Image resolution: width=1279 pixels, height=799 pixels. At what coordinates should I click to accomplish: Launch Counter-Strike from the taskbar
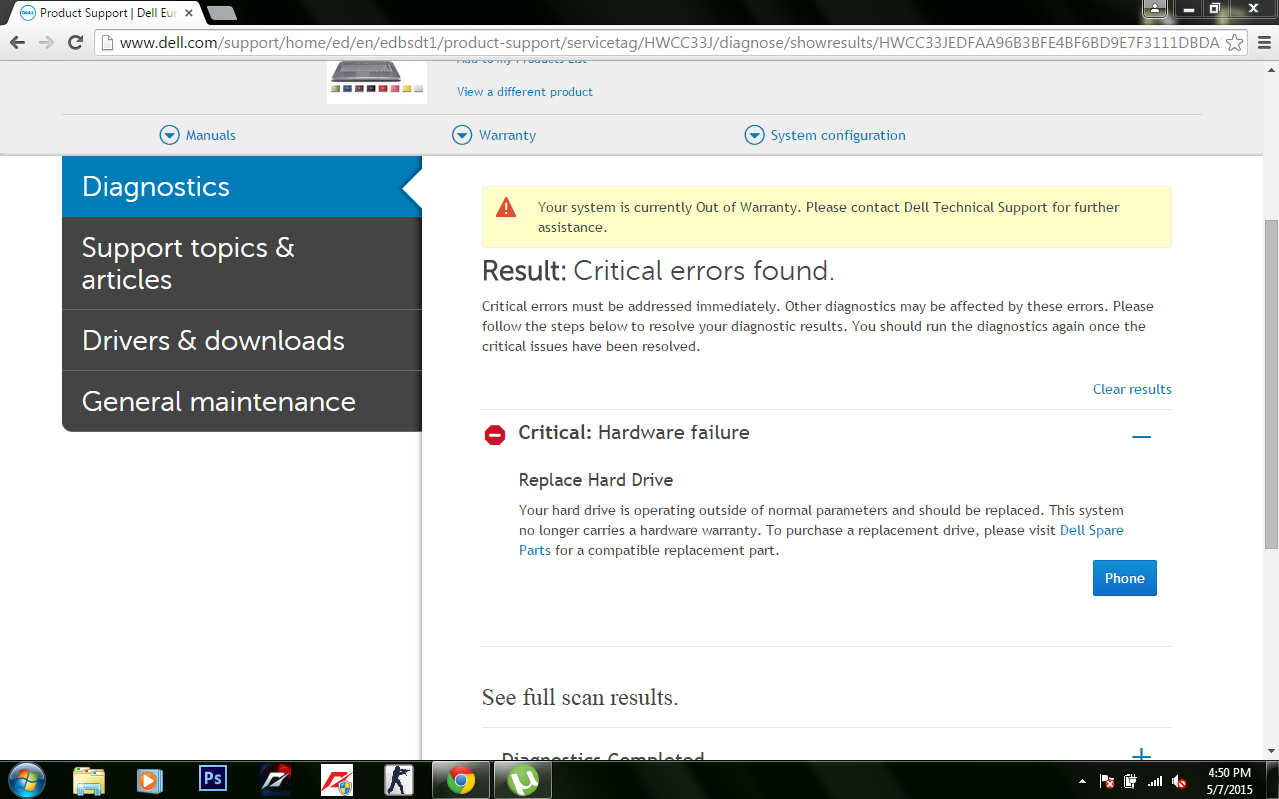pyautogui.click(x=398, y=780)
